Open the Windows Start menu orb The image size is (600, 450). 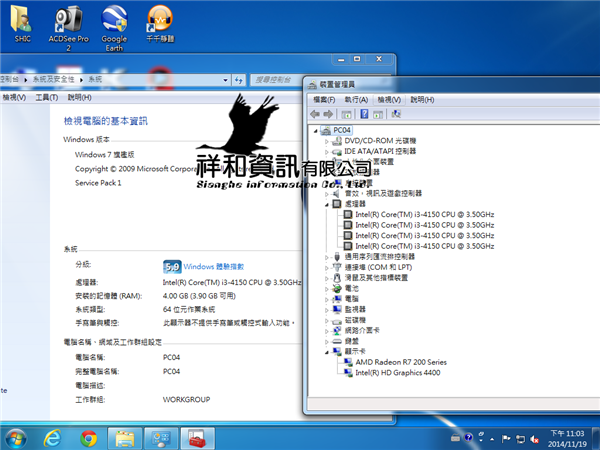coord(16,439)
